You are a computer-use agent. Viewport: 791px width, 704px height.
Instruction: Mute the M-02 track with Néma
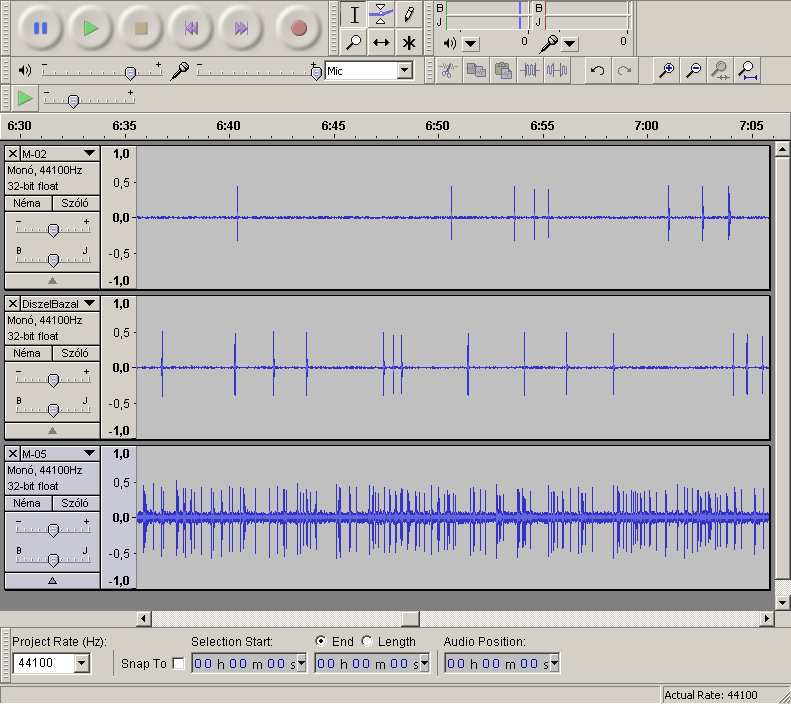coord(27,203)
